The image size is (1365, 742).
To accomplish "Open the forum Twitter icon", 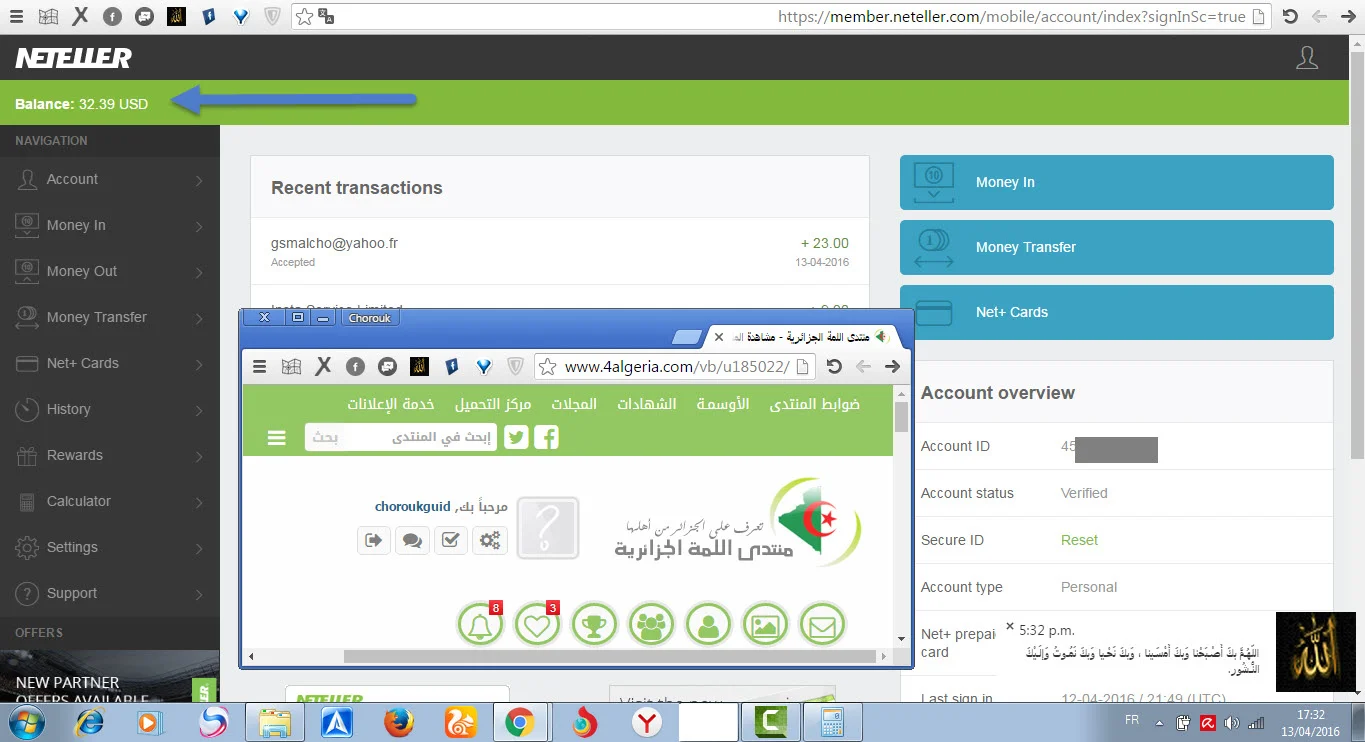I will pos(516,438).
